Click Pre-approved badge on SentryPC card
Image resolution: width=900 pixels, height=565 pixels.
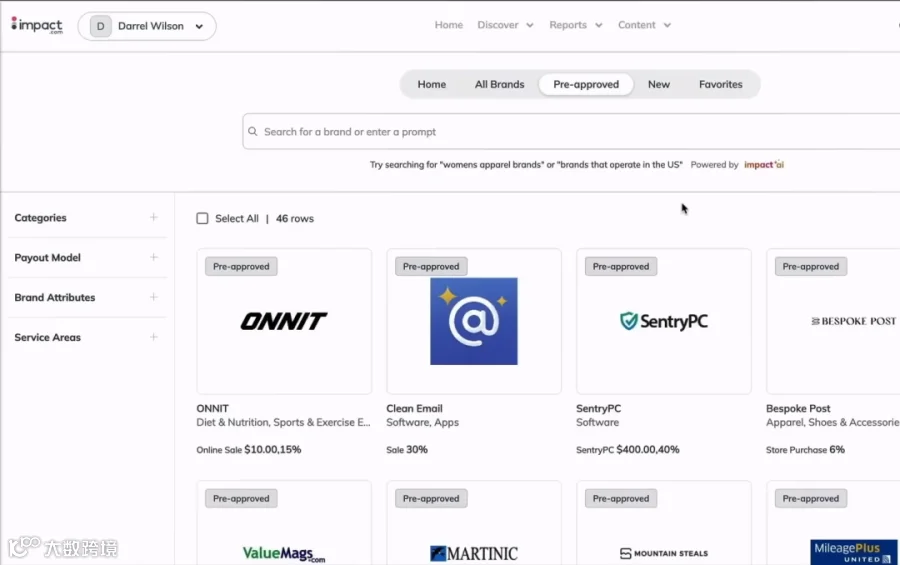[x=621, y=266]
